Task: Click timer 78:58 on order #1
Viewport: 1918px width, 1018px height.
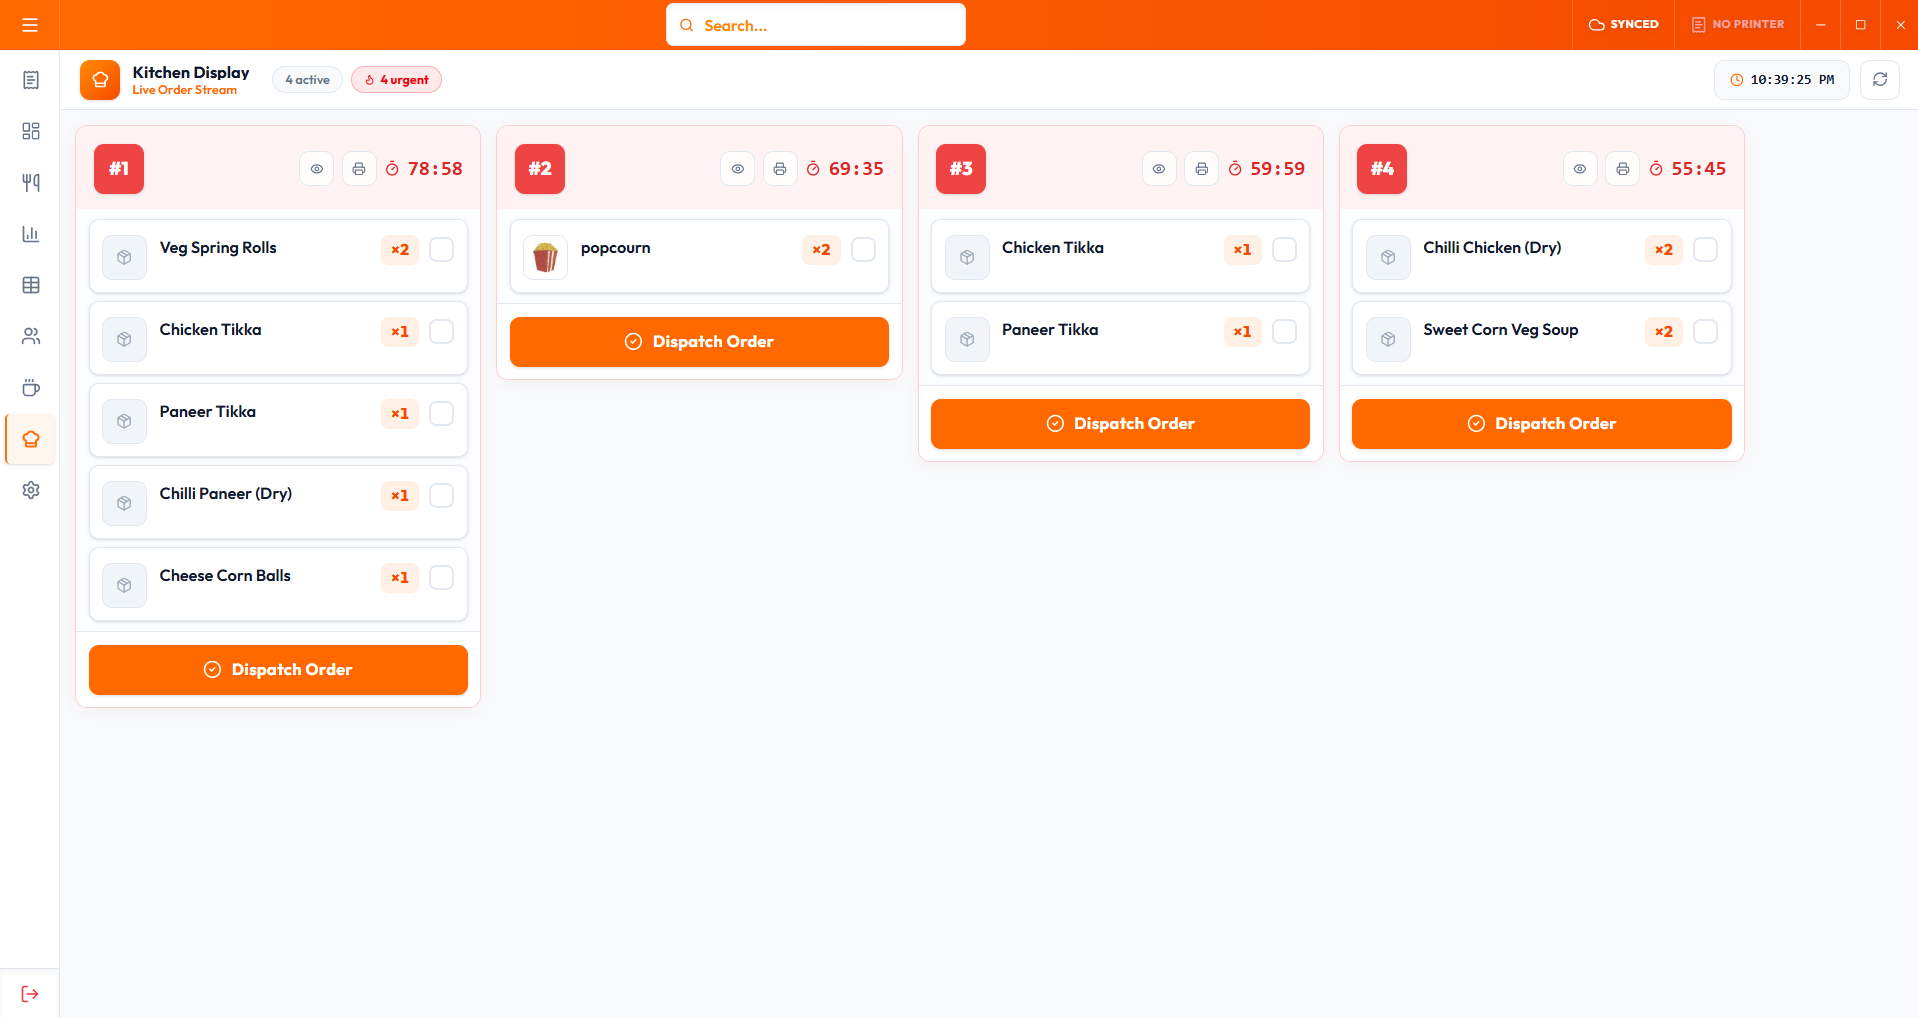Action: 425,169
